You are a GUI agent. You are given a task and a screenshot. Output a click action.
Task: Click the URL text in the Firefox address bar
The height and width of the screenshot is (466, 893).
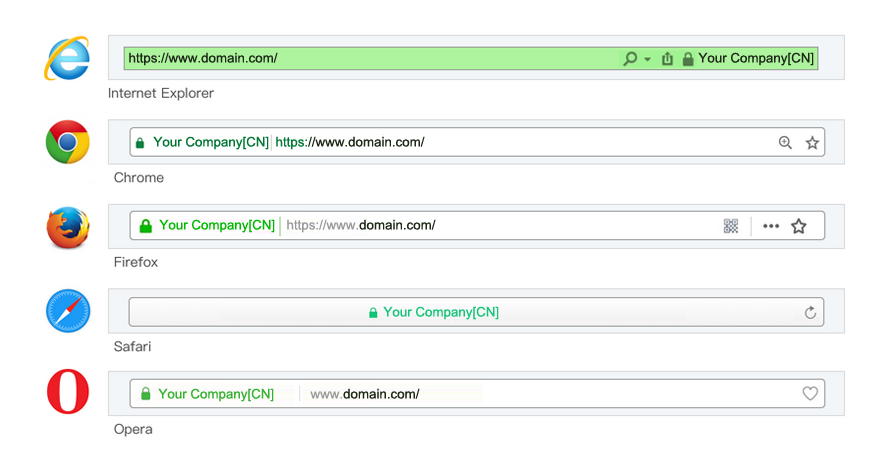[361, 225]
